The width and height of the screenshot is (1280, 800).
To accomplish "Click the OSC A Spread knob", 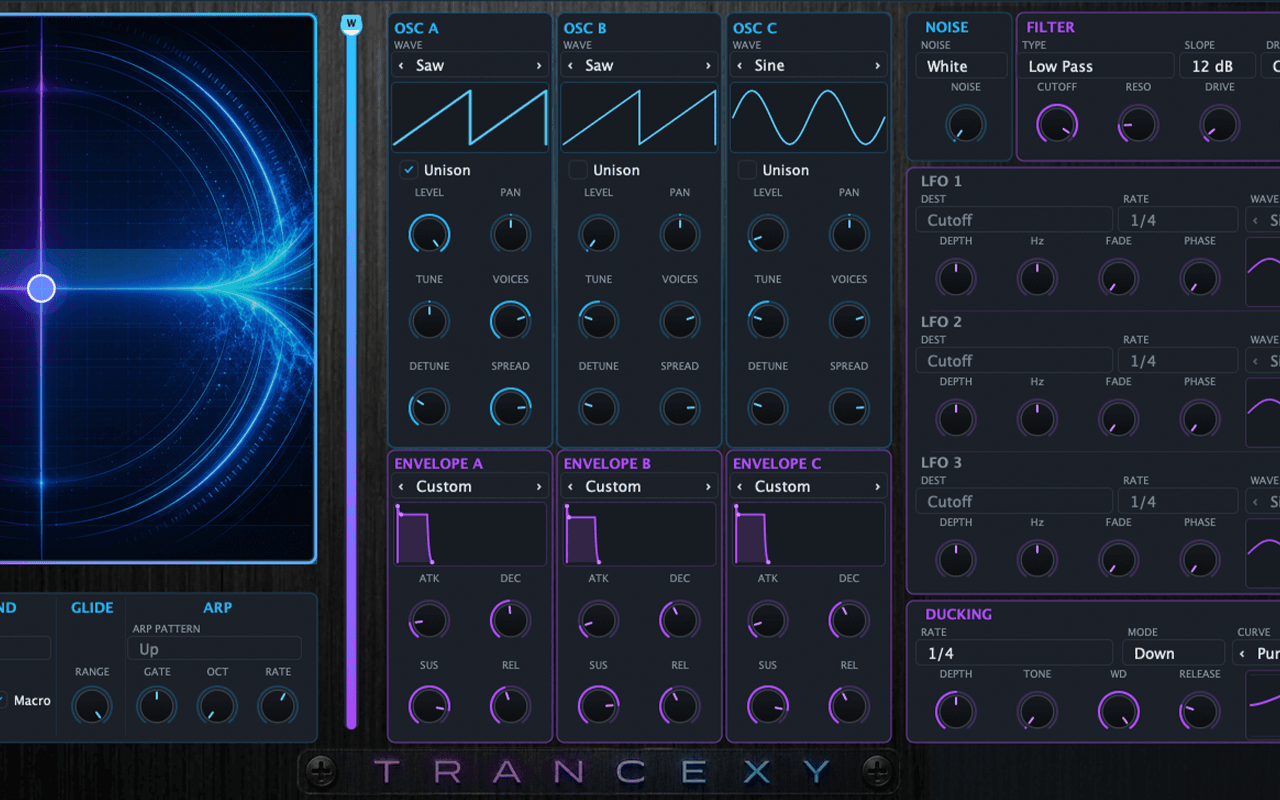I will (x=510, y=408).
